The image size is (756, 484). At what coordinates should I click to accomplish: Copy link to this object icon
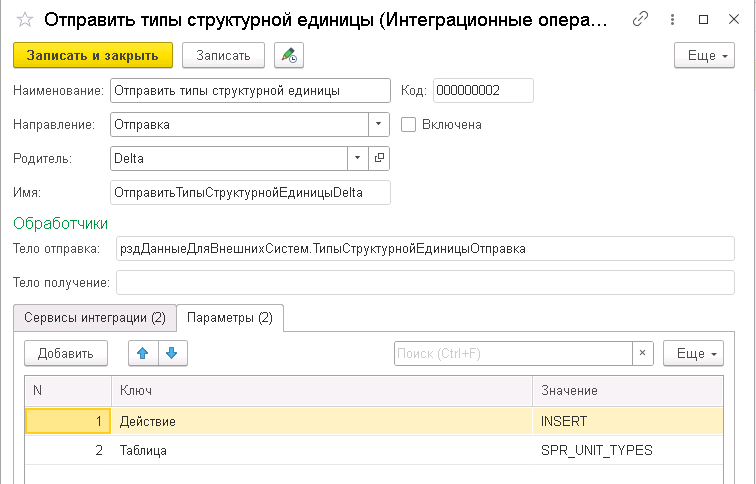(640, 19)
